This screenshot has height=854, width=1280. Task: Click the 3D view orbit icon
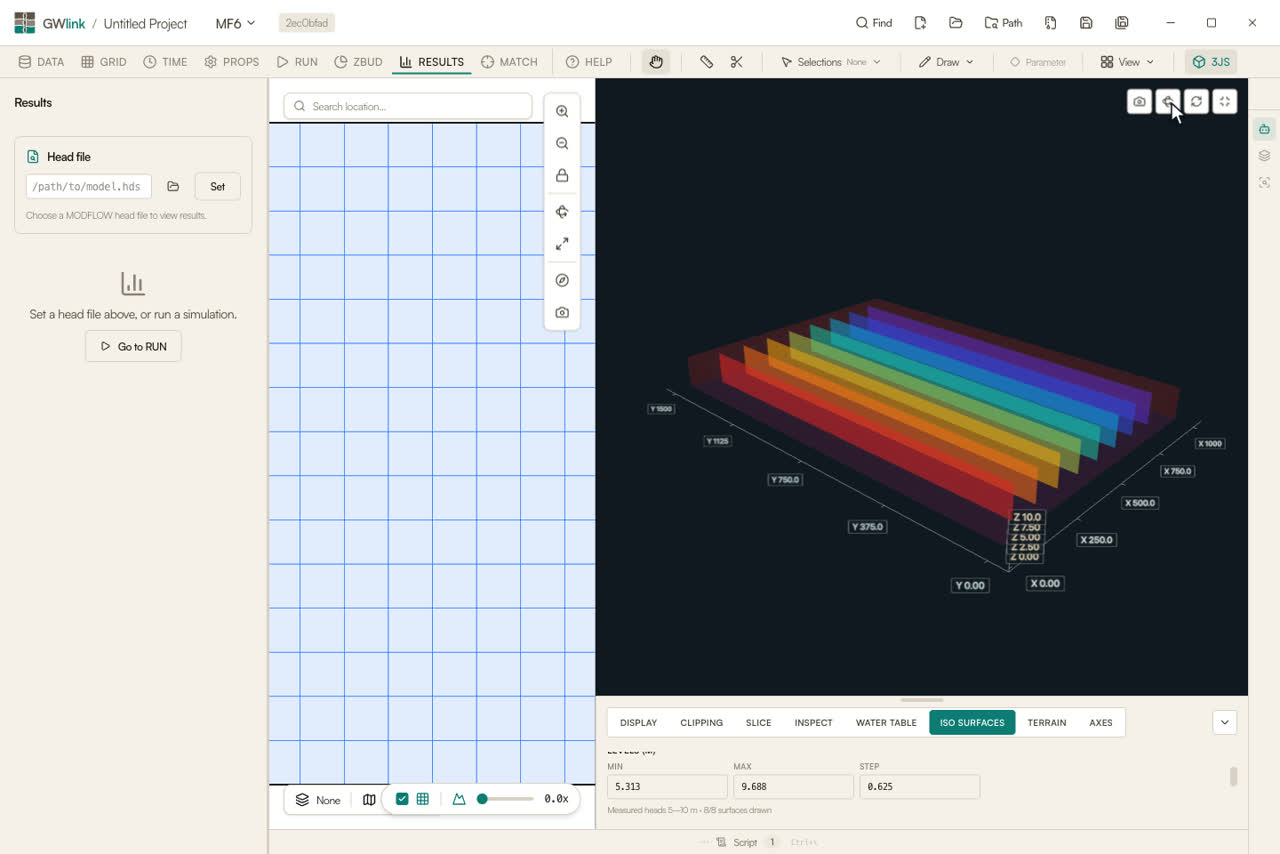point(1168,102)
